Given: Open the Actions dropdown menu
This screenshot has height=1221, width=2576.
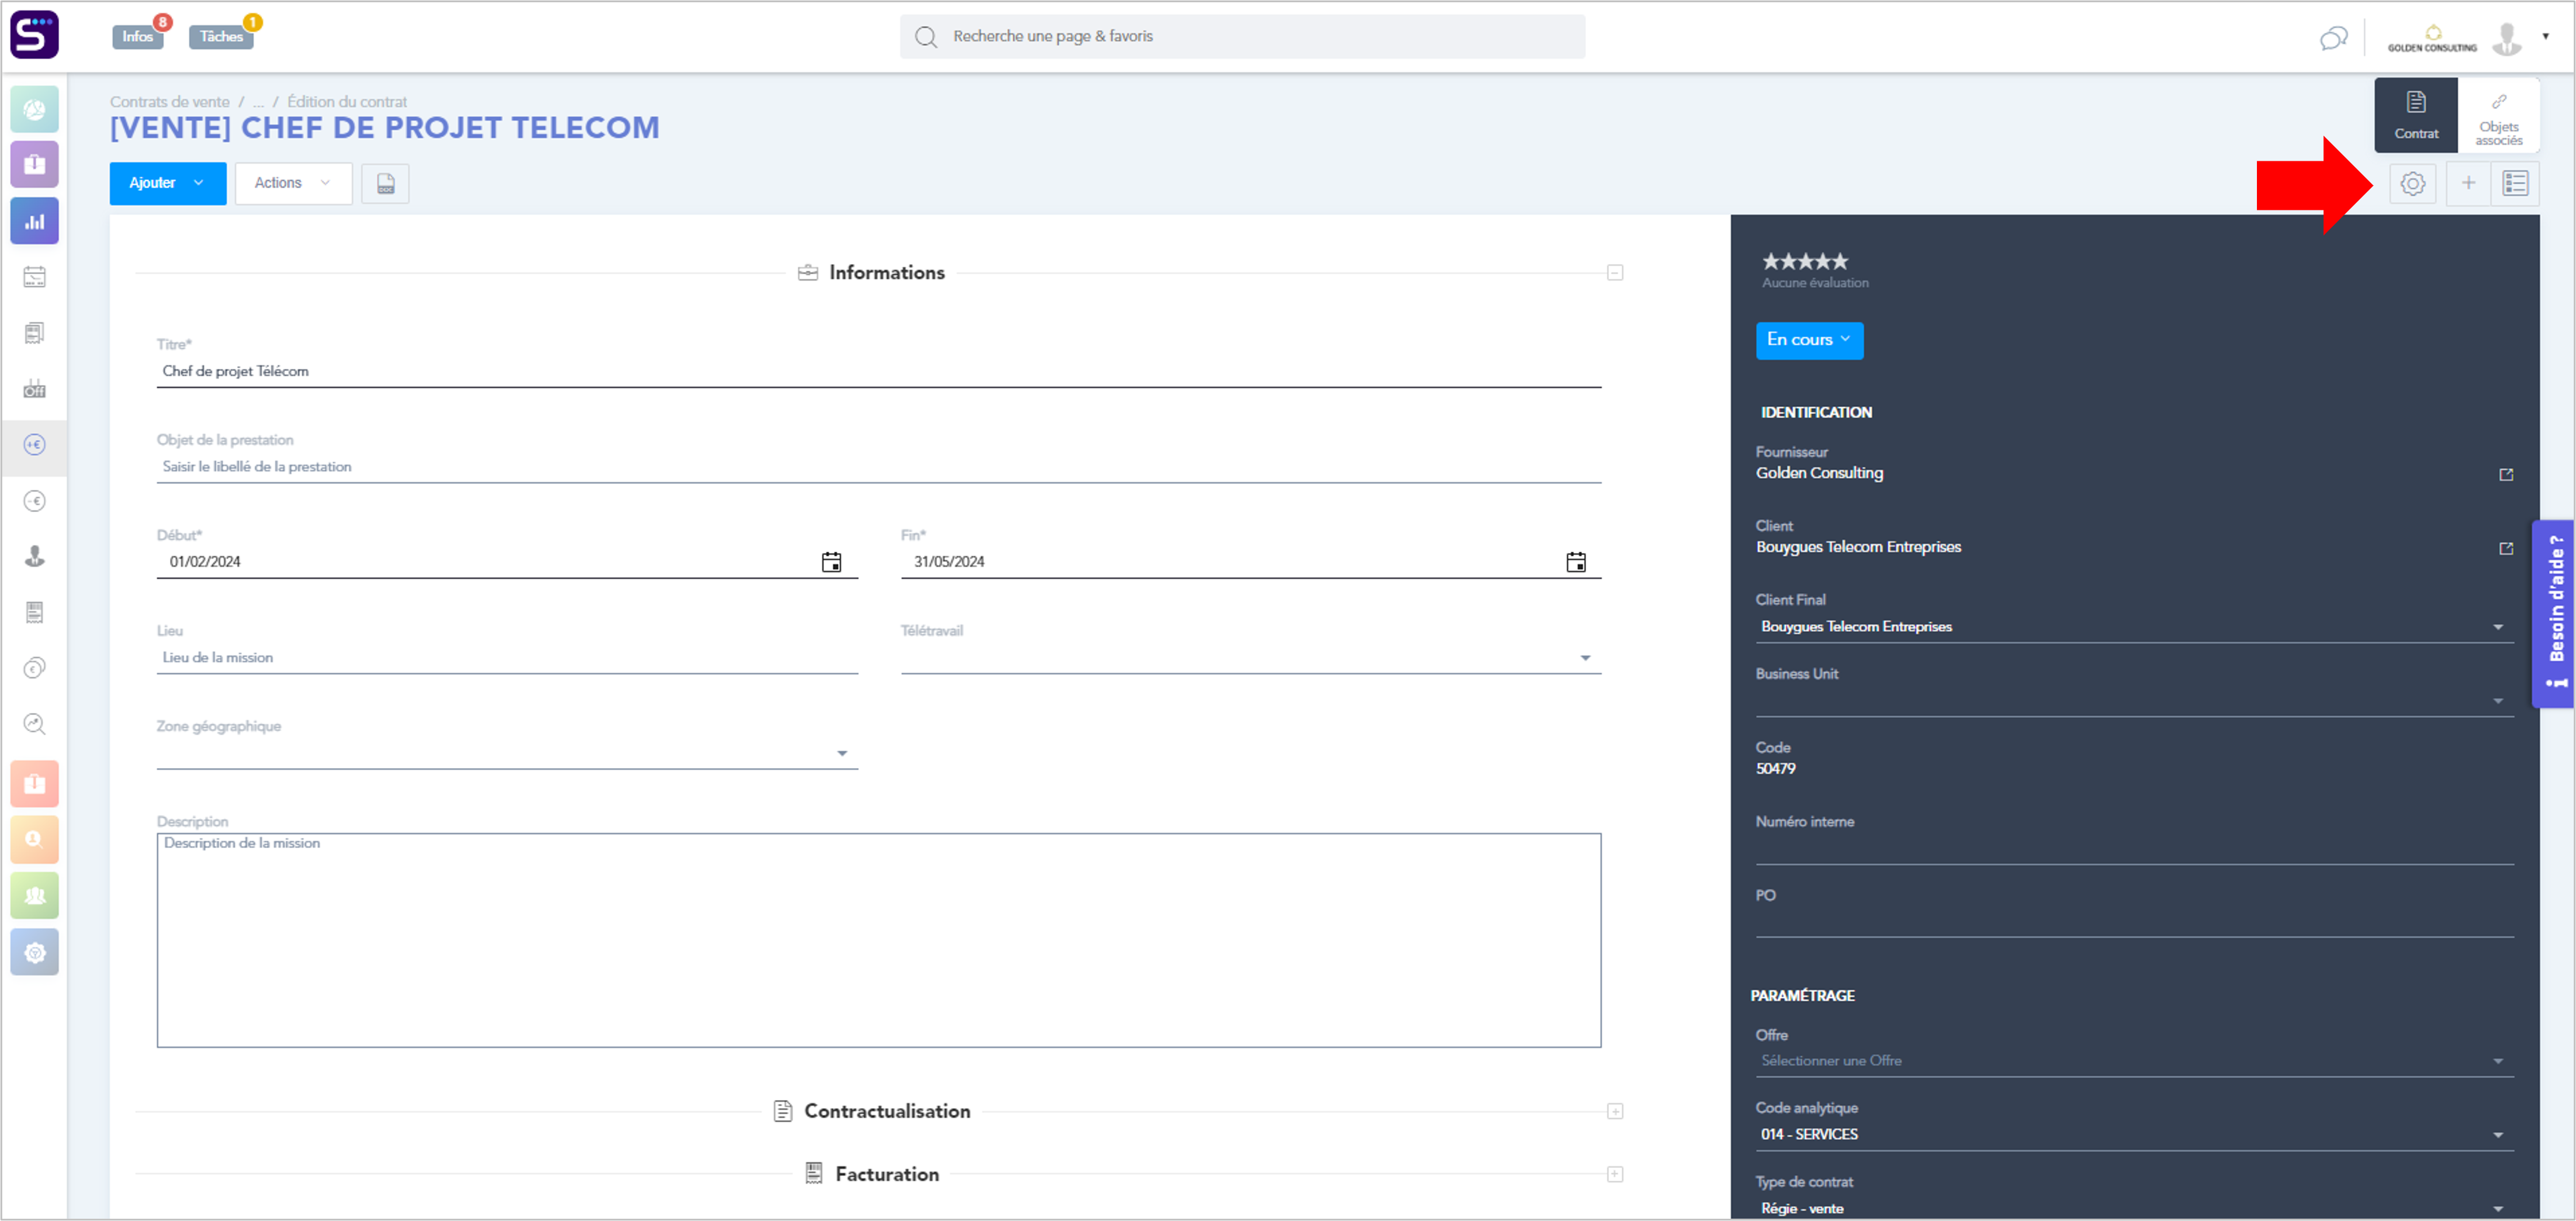Looking at the screenshot, I should pos(293,183).
